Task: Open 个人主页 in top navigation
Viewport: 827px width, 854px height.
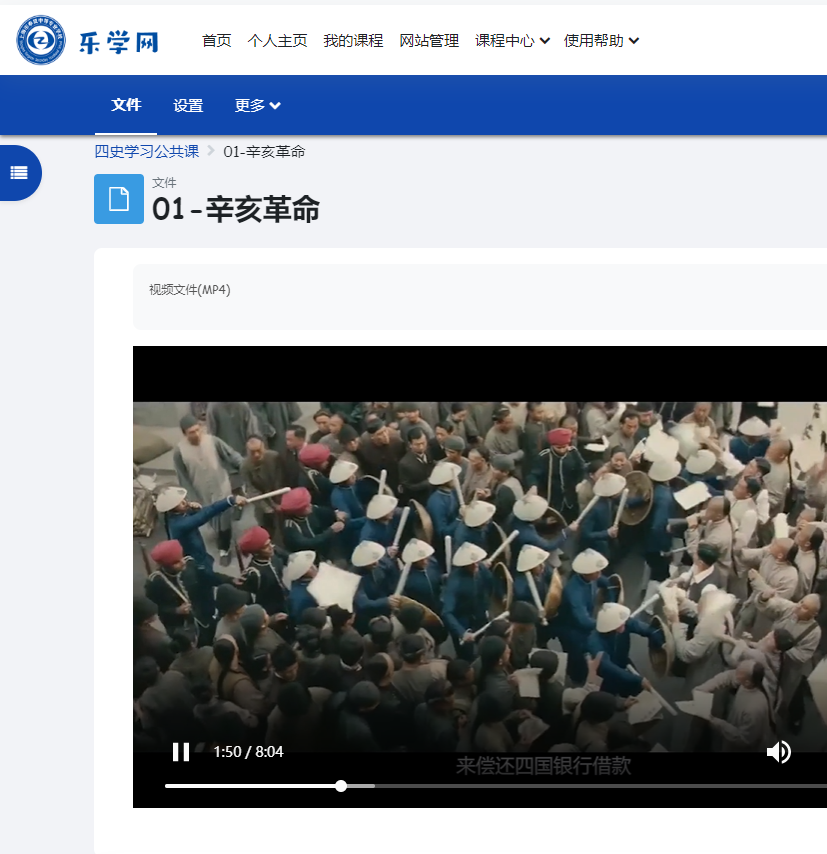Action: 277,41
